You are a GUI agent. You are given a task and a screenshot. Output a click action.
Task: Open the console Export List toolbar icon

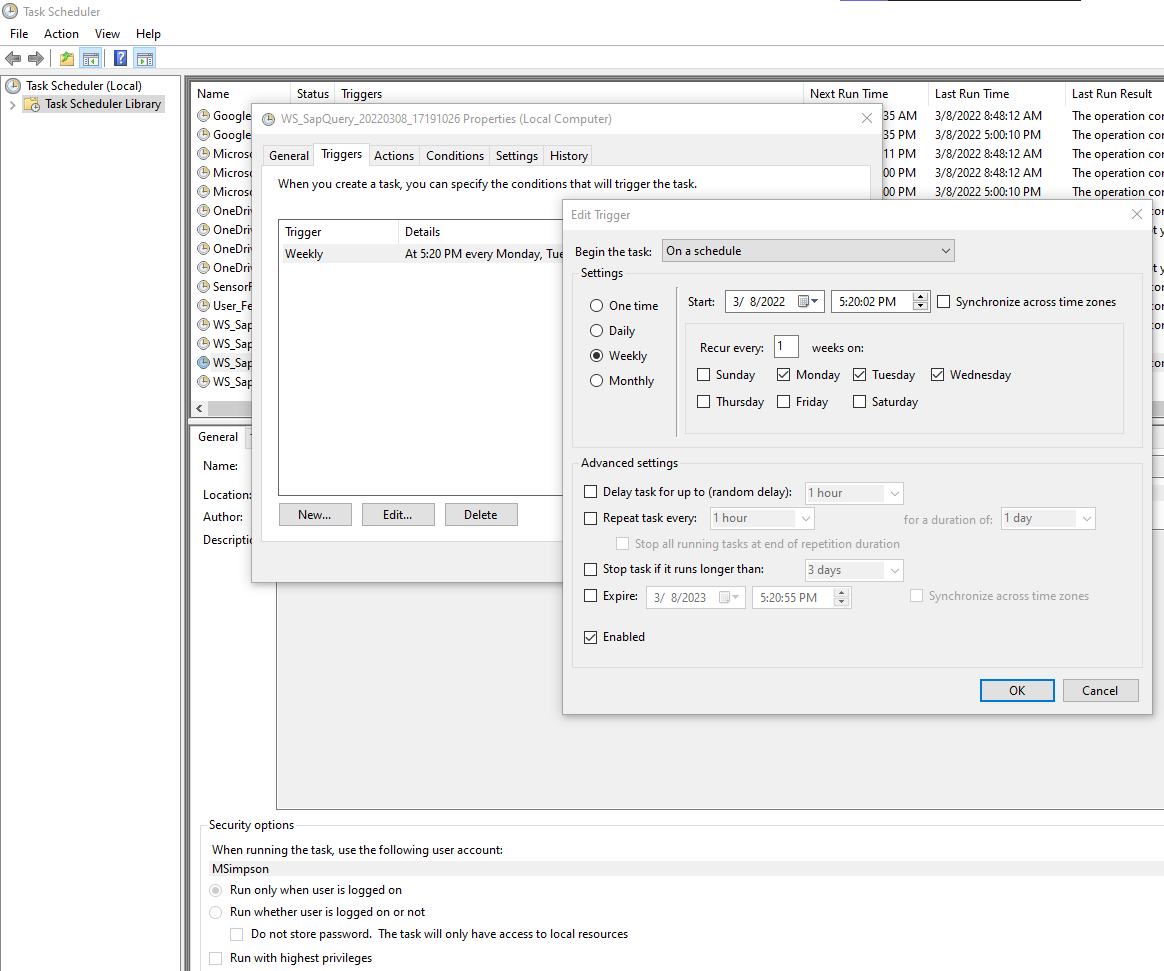click(x=66, y=58)
